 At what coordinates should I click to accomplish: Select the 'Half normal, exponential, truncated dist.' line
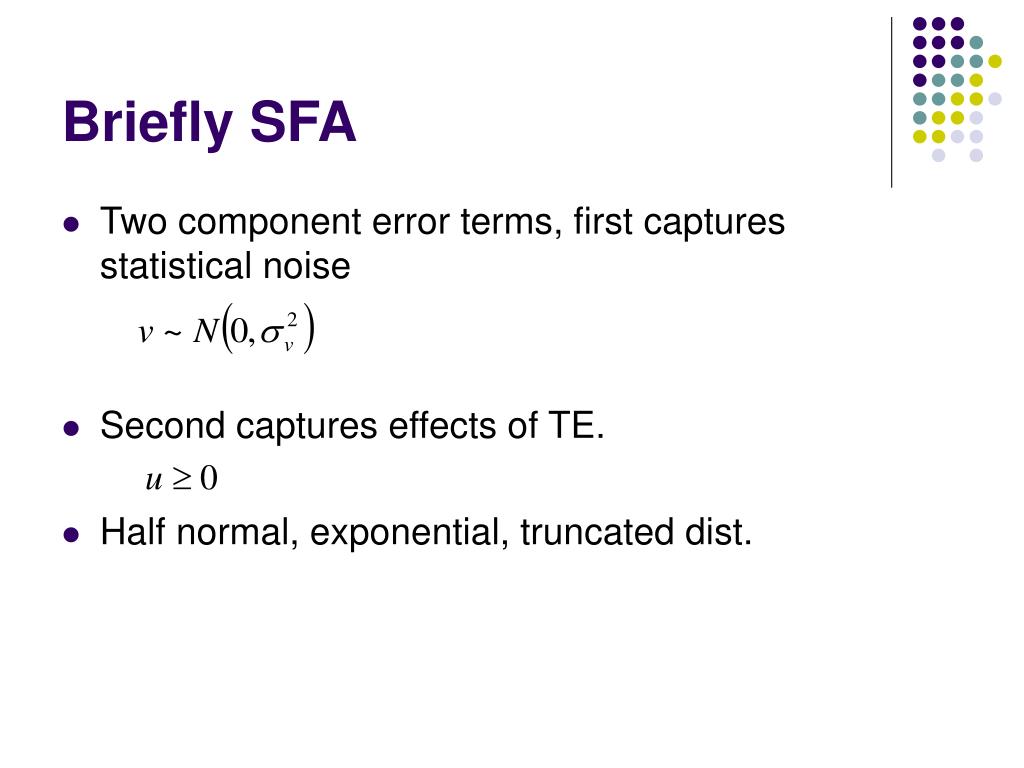426,532
